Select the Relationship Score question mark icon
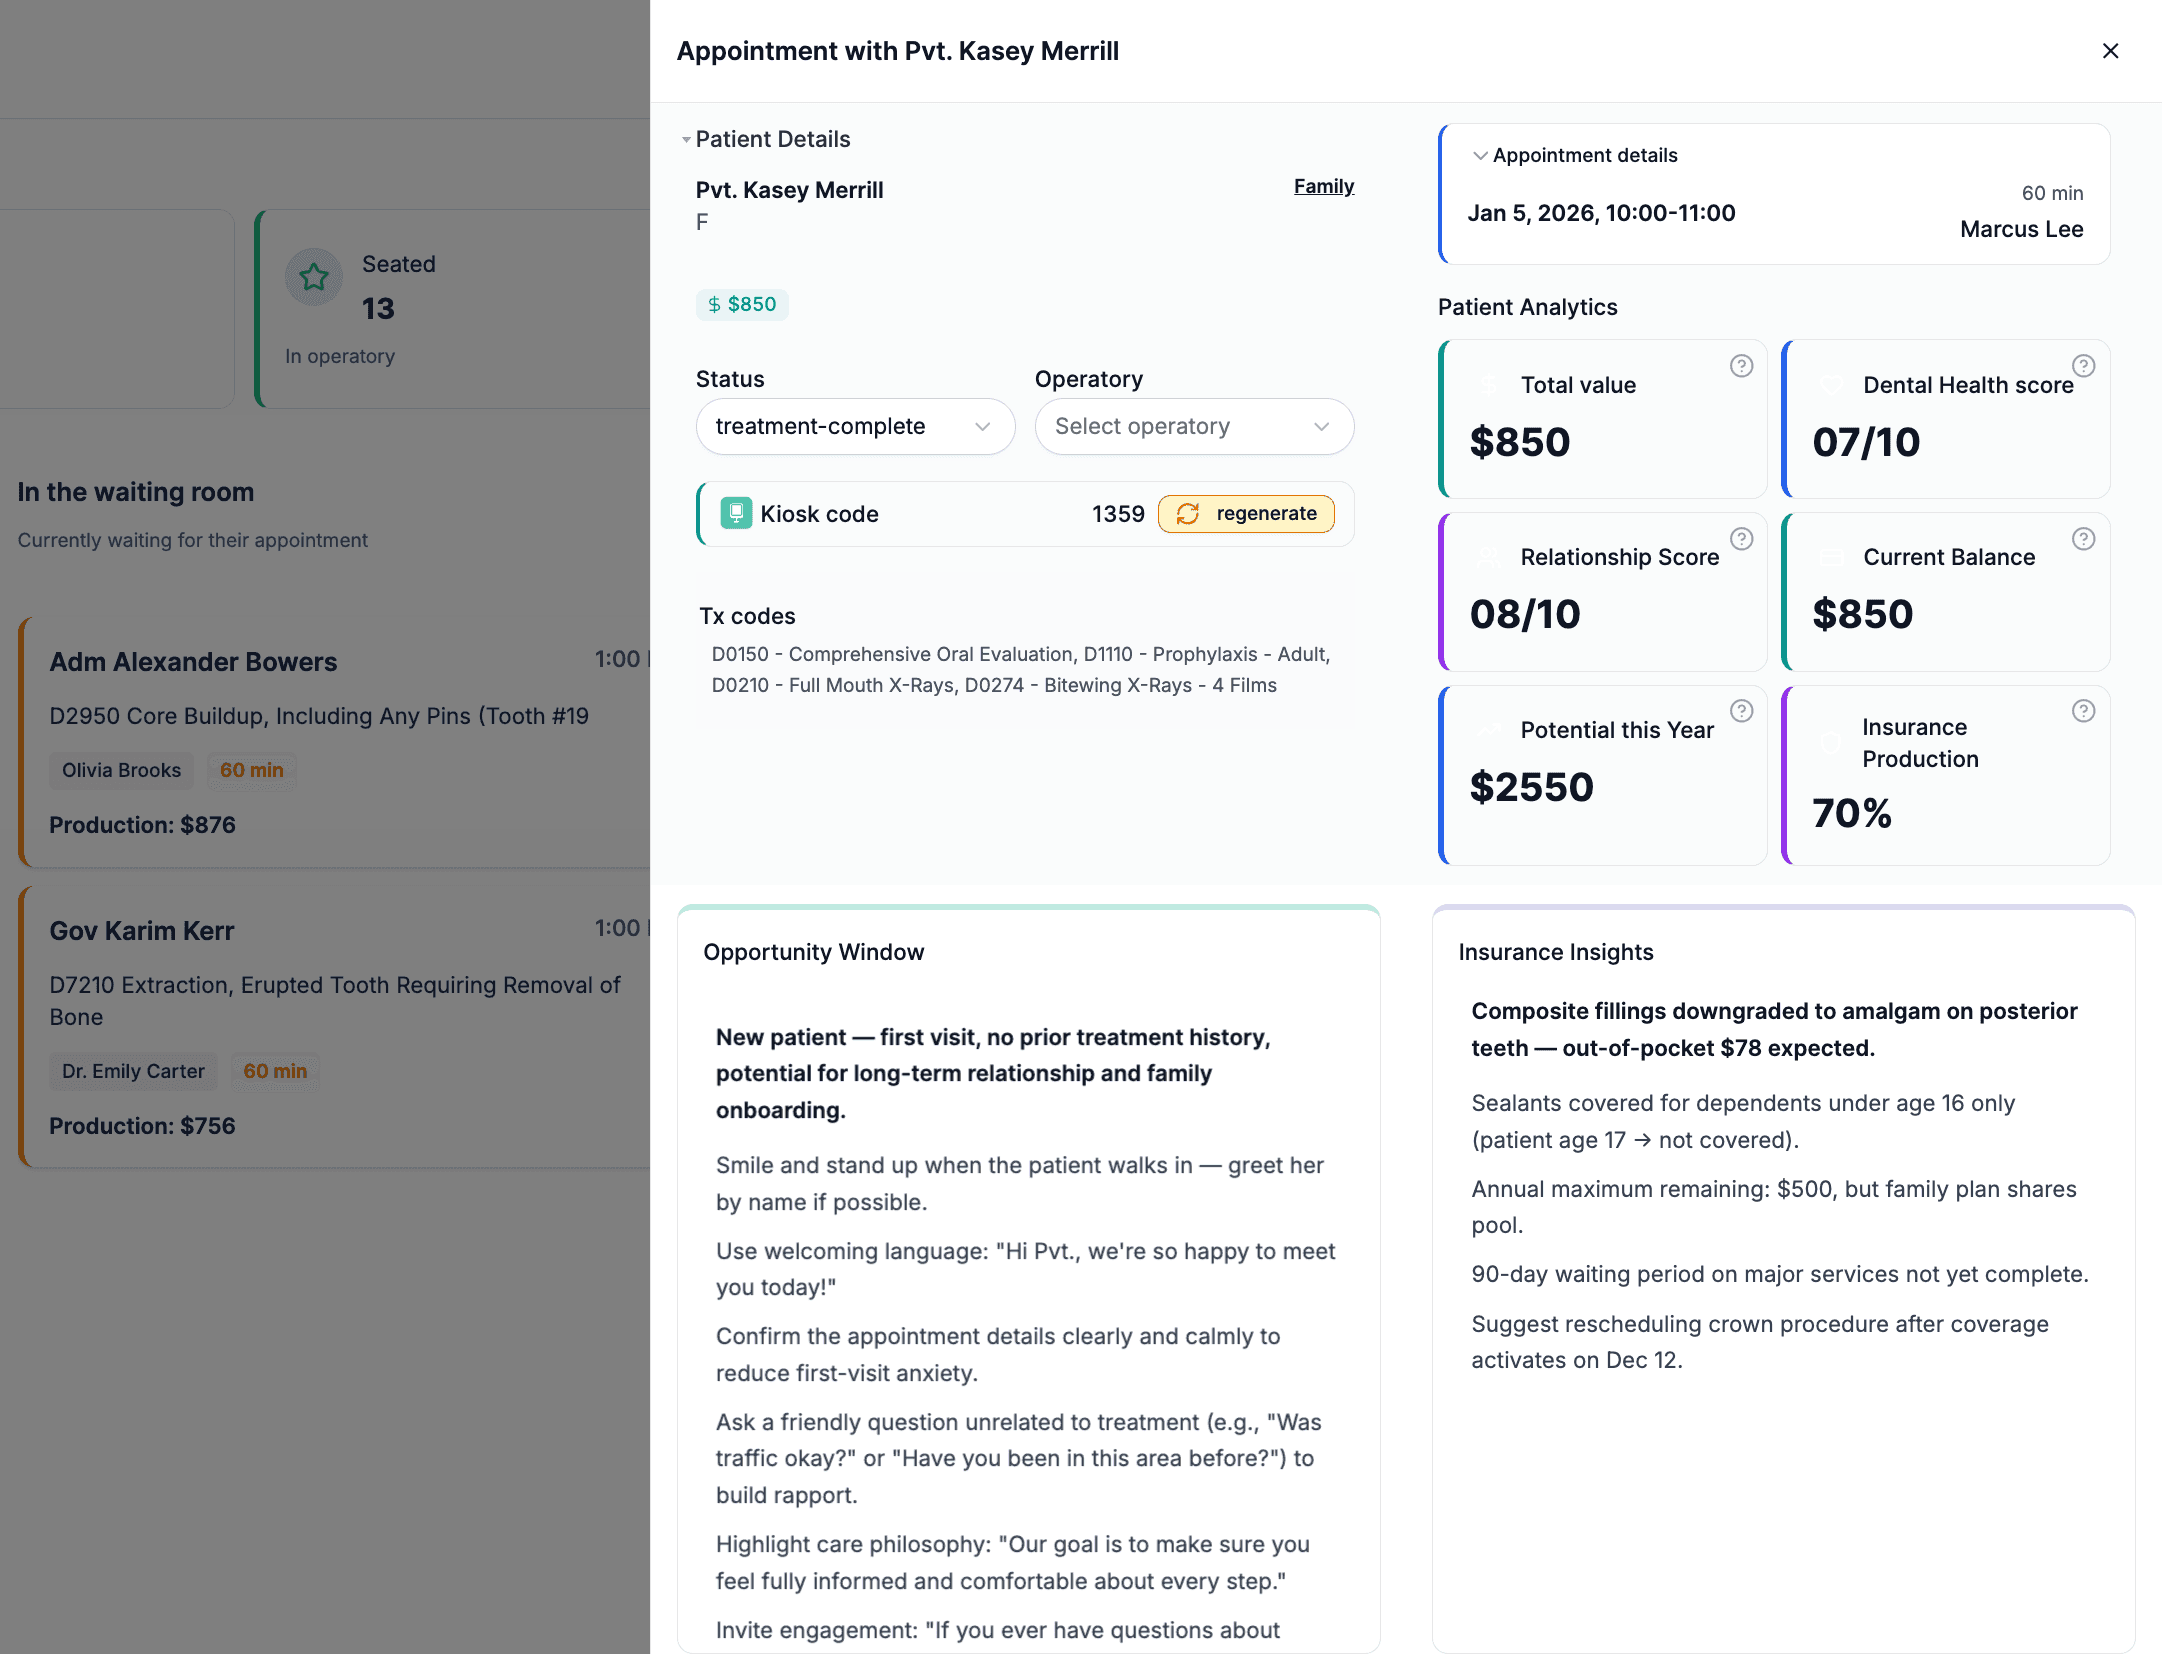Image resolution: width=2162 pixels, height=1654 pixels. pyautogui.click(x=1741, y=539)
